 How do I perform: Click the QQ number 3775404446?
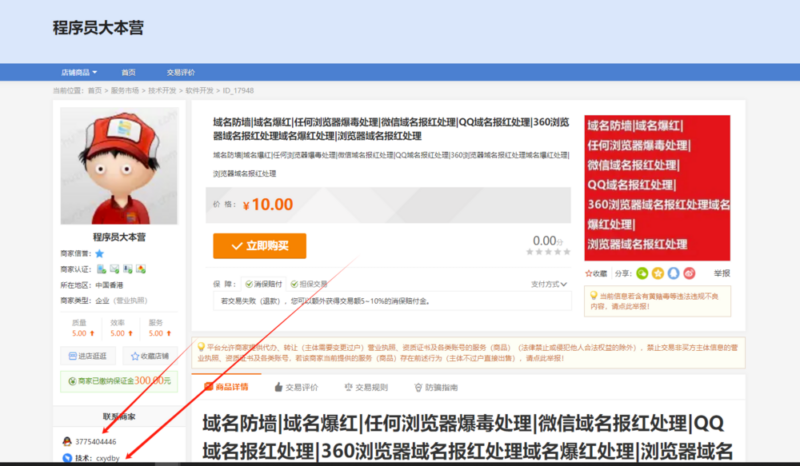pos(96,442)
